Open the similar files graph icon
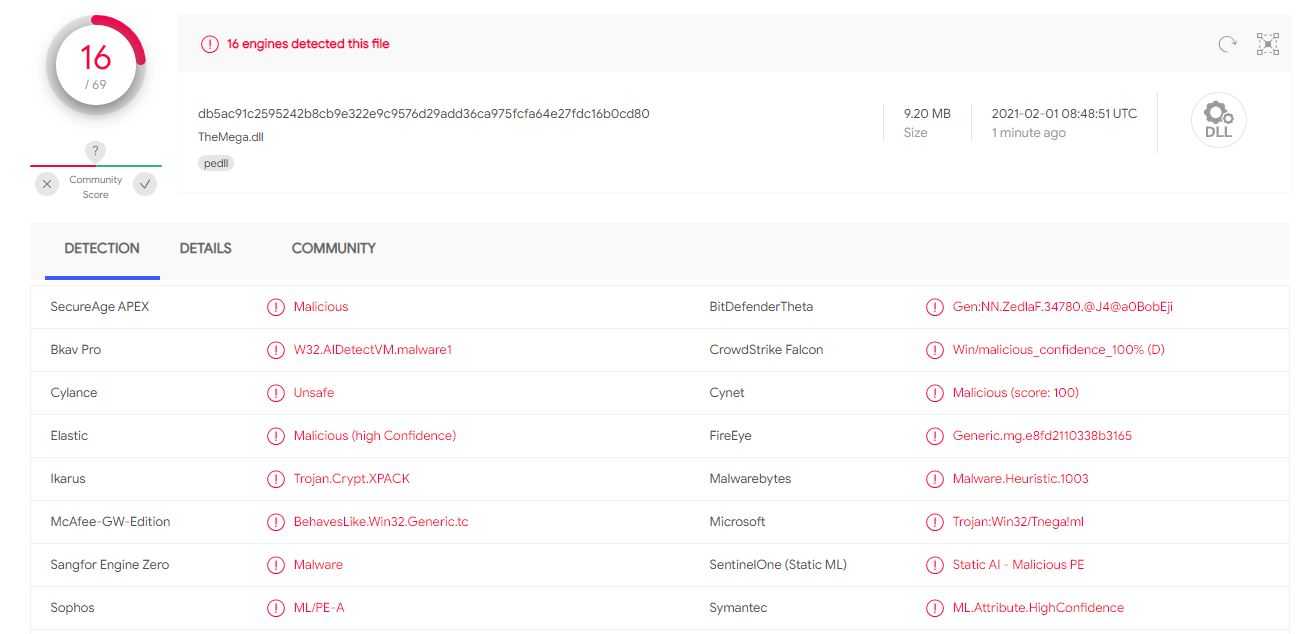The image size is (1301, 634). 1267,44
